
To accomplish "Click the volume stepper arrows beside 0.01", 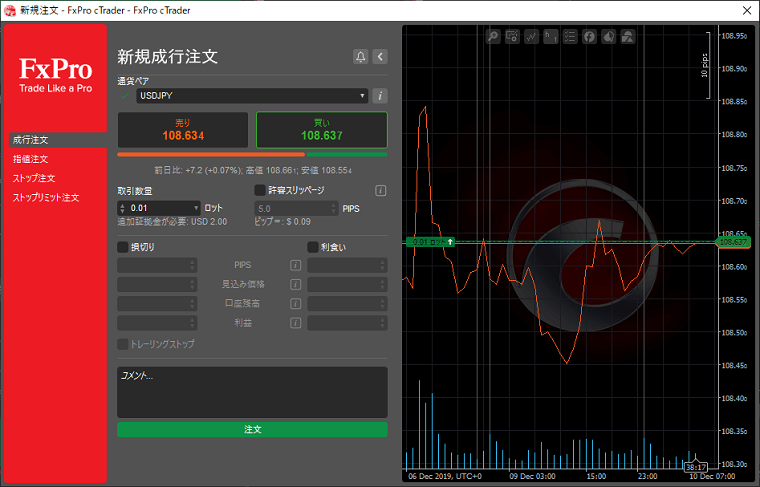I will pos(122,208).
